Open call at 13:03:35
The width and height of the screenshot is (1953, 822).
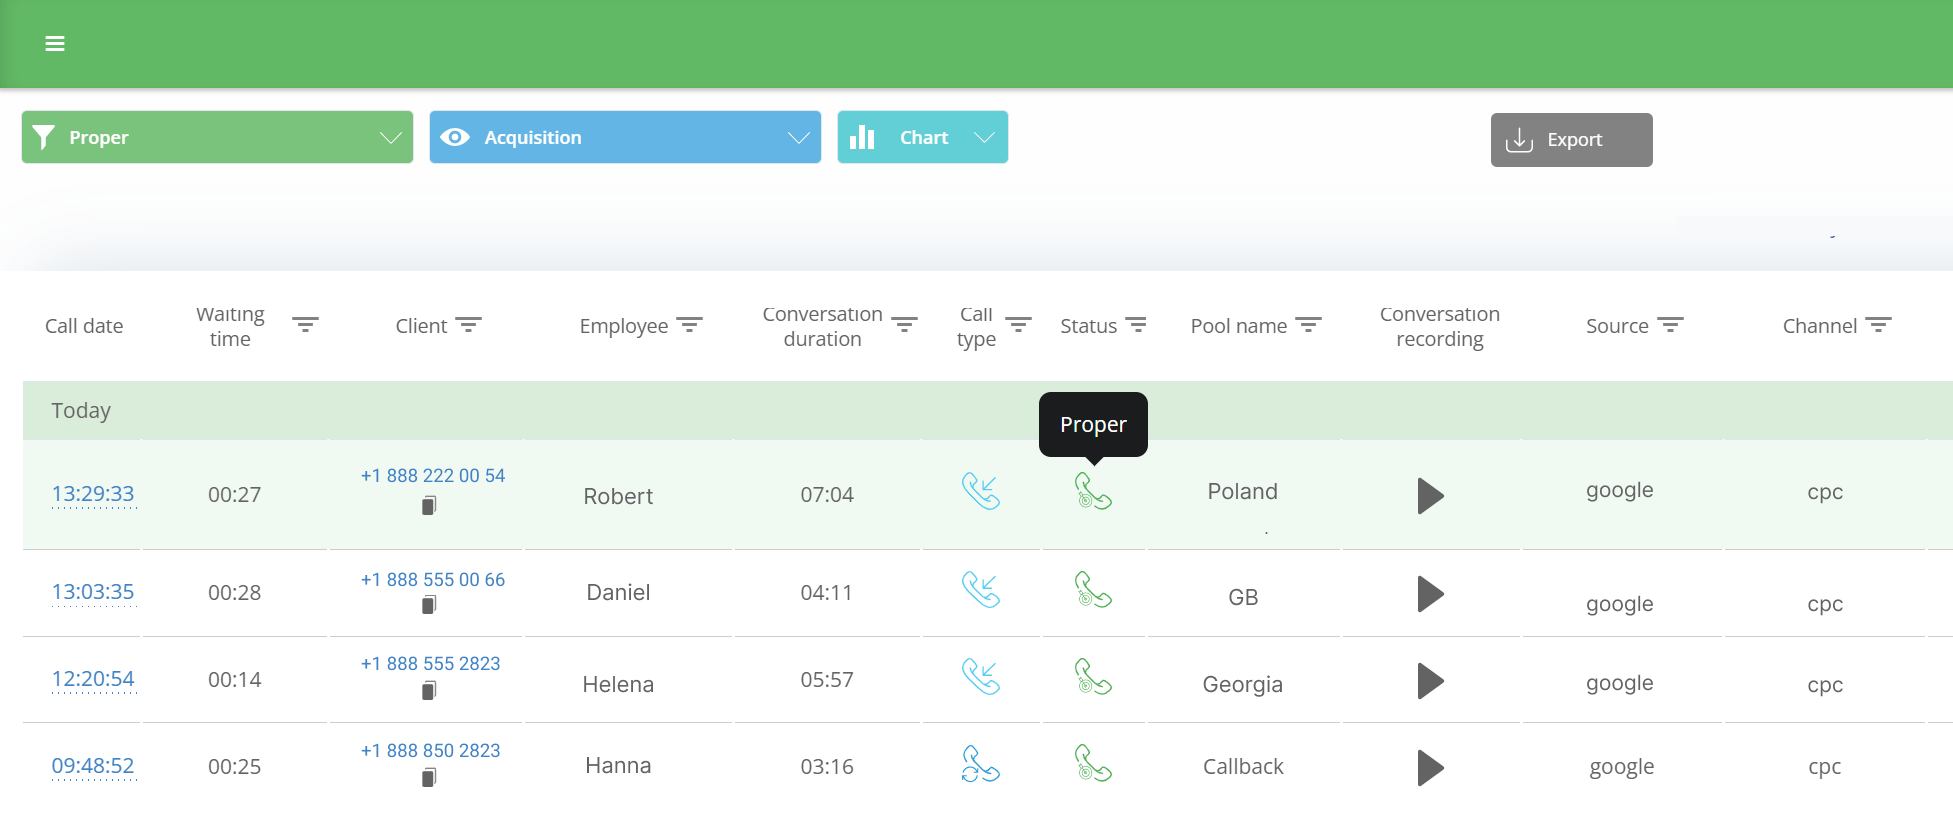point(93,592)
